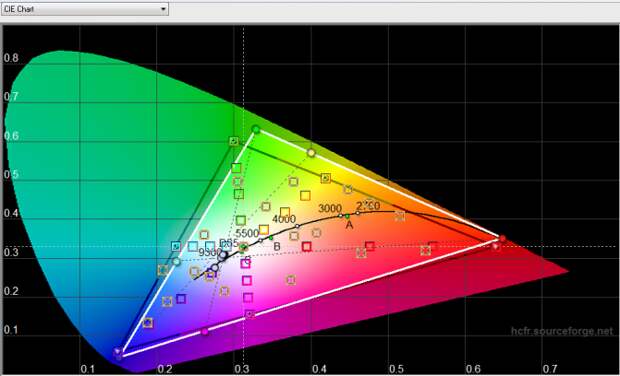Select the blue primary circle at triangle corner
The height and width of the screenshot is (376, 620).
117,351
